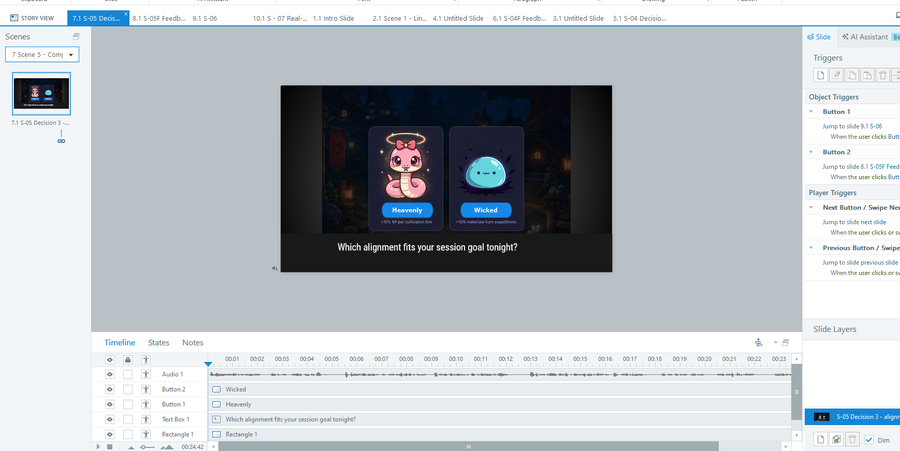Click the Heavenly button on slide
Screen dimensions: 900x451
tap(407, 210)
